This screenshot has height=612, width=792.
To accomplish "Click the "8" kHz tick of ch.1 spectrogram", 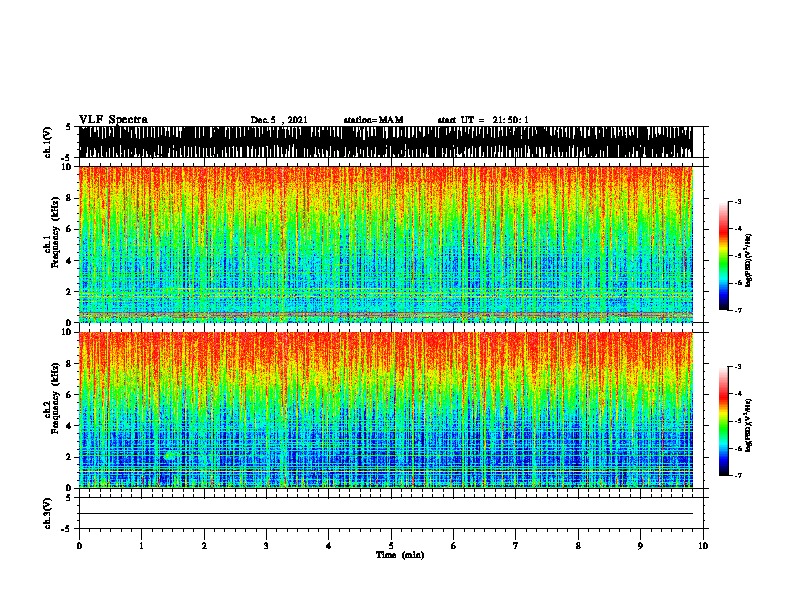I will click(x=69, y=198).
